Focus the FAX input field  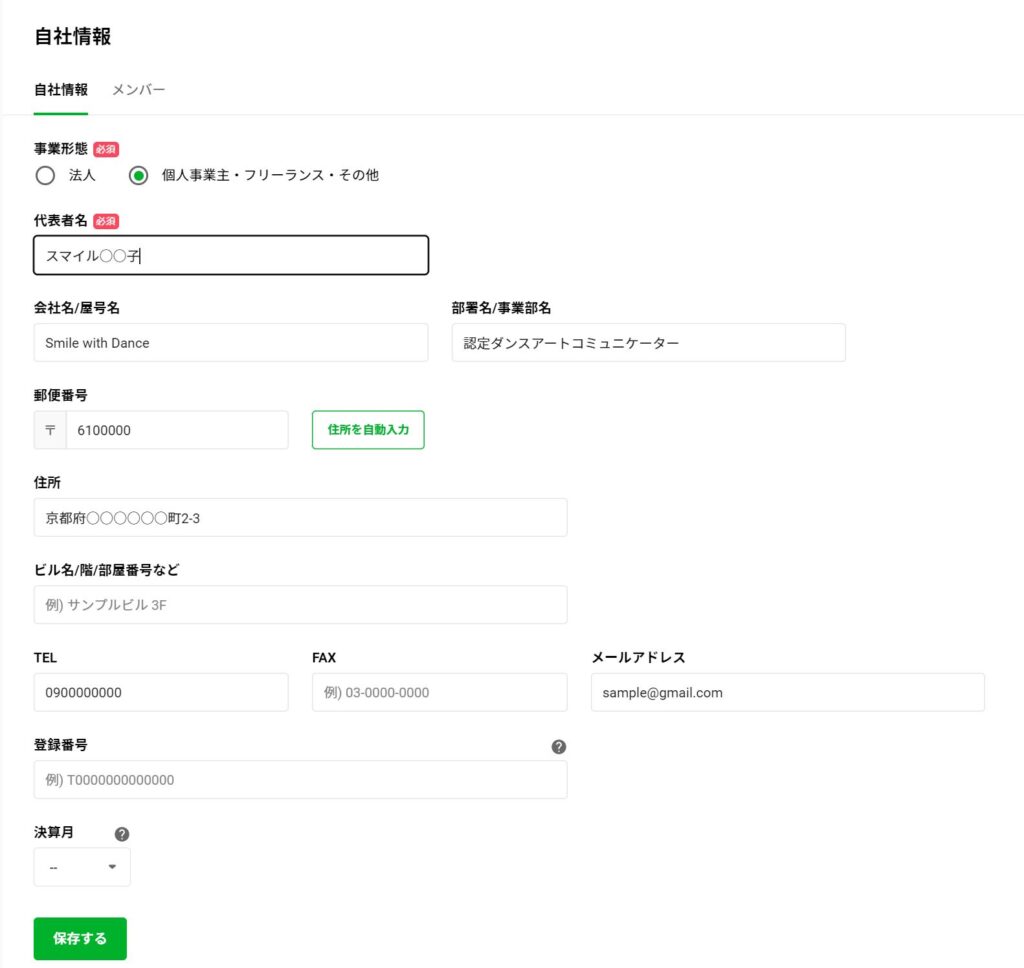point(439,692)
